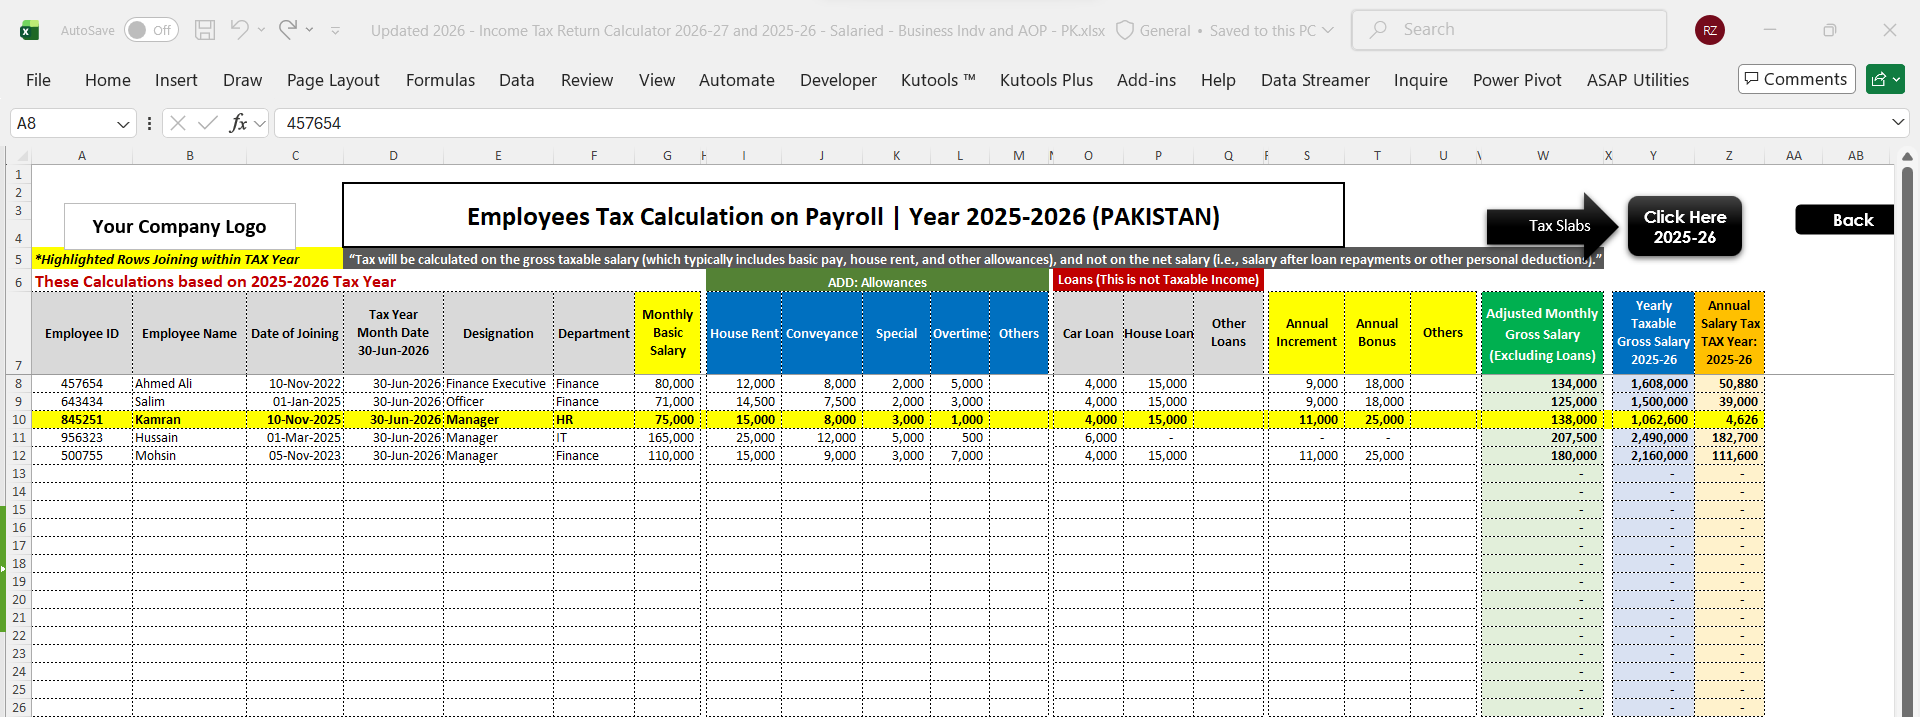Select column A header

(x=82, y=155)
